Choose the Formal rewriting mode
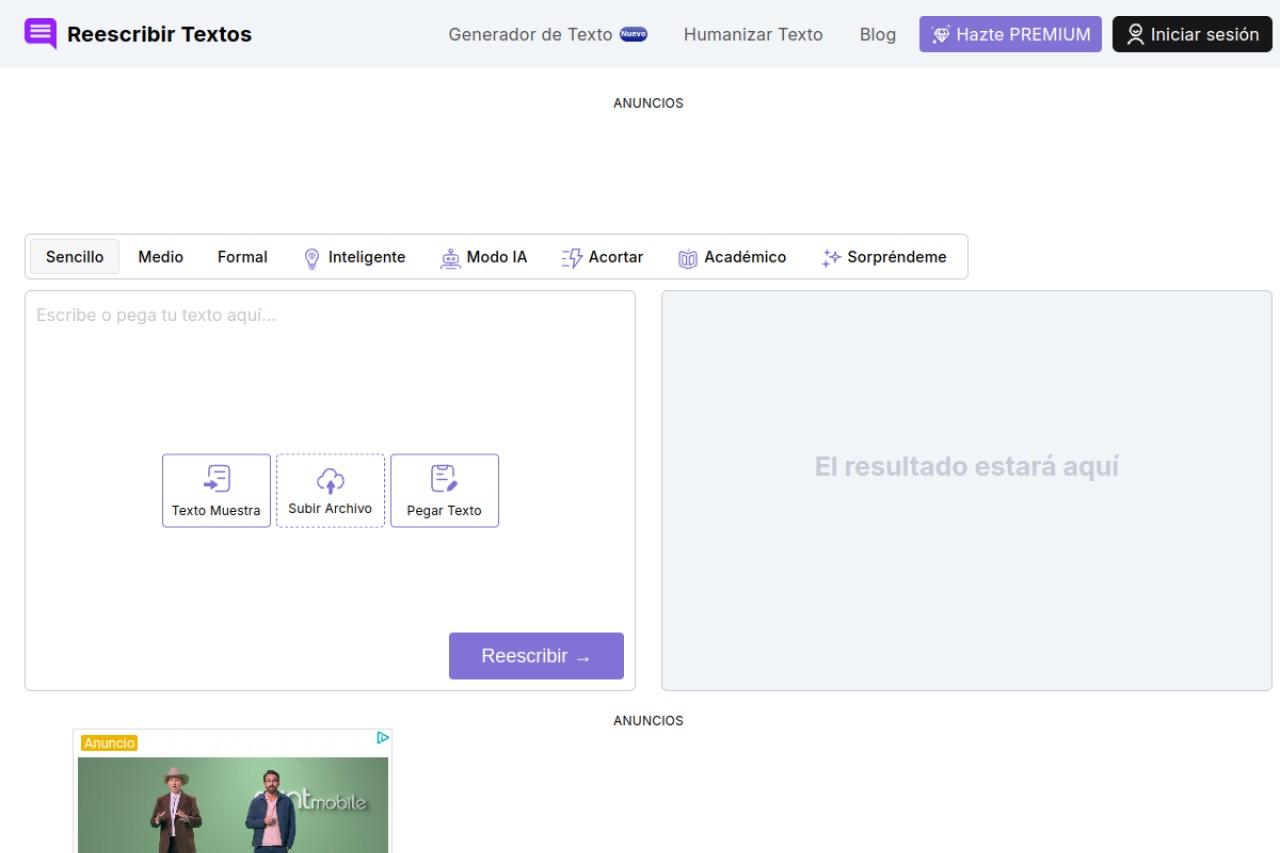 [x=242, y=257]
